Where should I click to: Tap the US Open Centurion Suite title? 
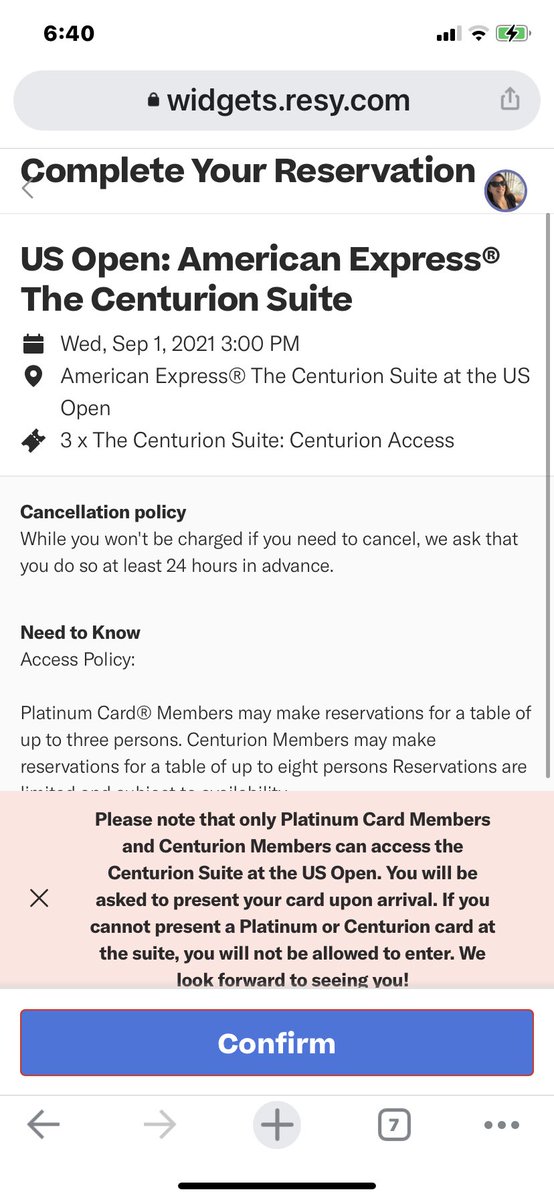(x=260, y=278)
